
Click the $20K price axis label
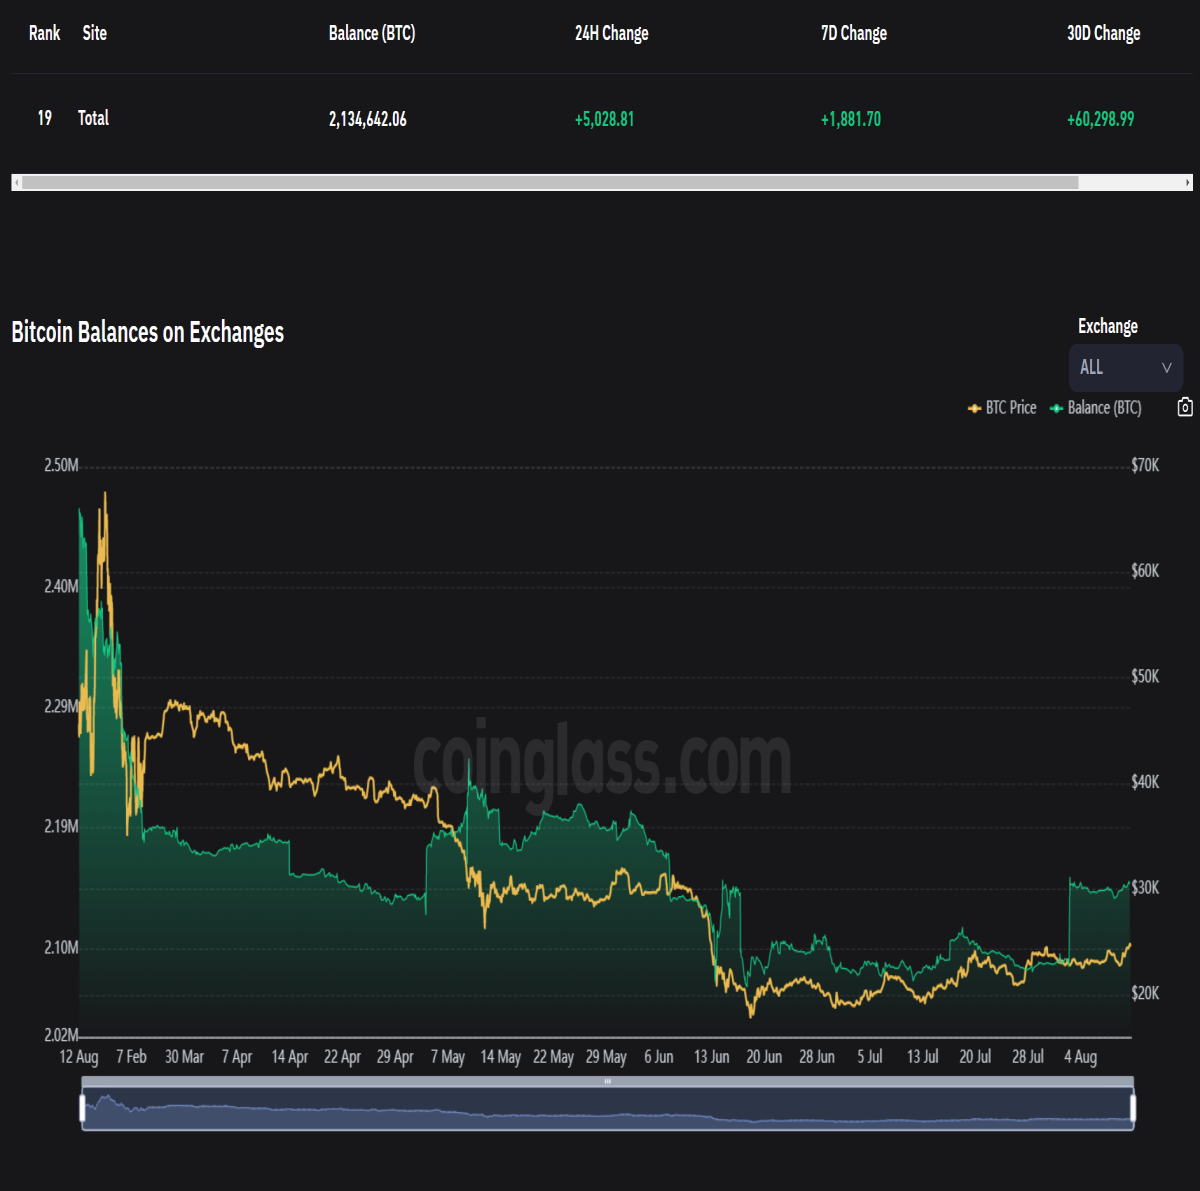(x=1145, y=993)
